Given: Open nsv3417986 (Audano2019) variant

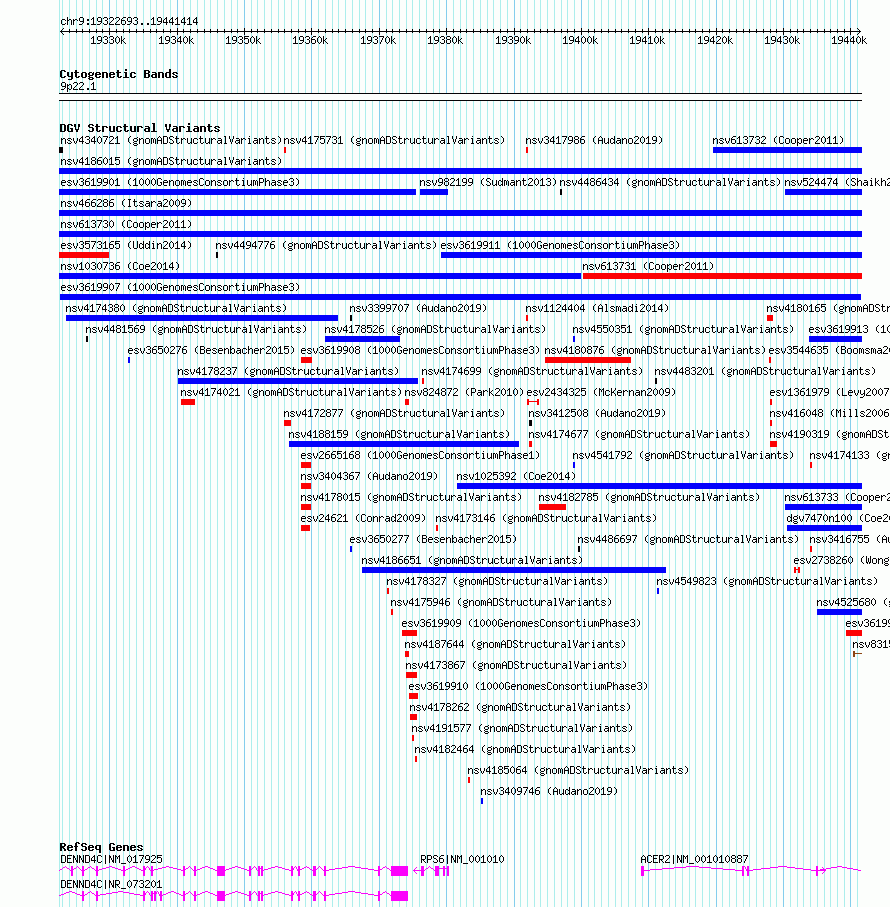Looking at the screenshot, I should (594, 141).
